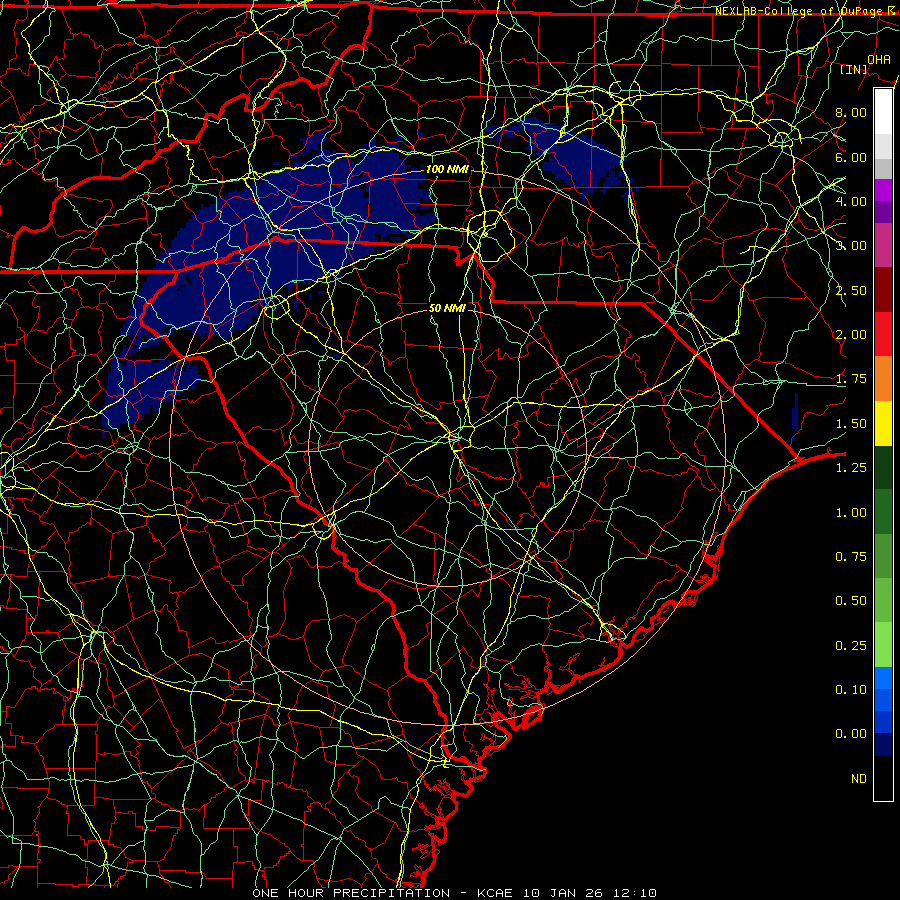Click the dark red 2.50 legend swatch
Image resolution: width=900 pixels, height=900 pixels.
(883, 290)
